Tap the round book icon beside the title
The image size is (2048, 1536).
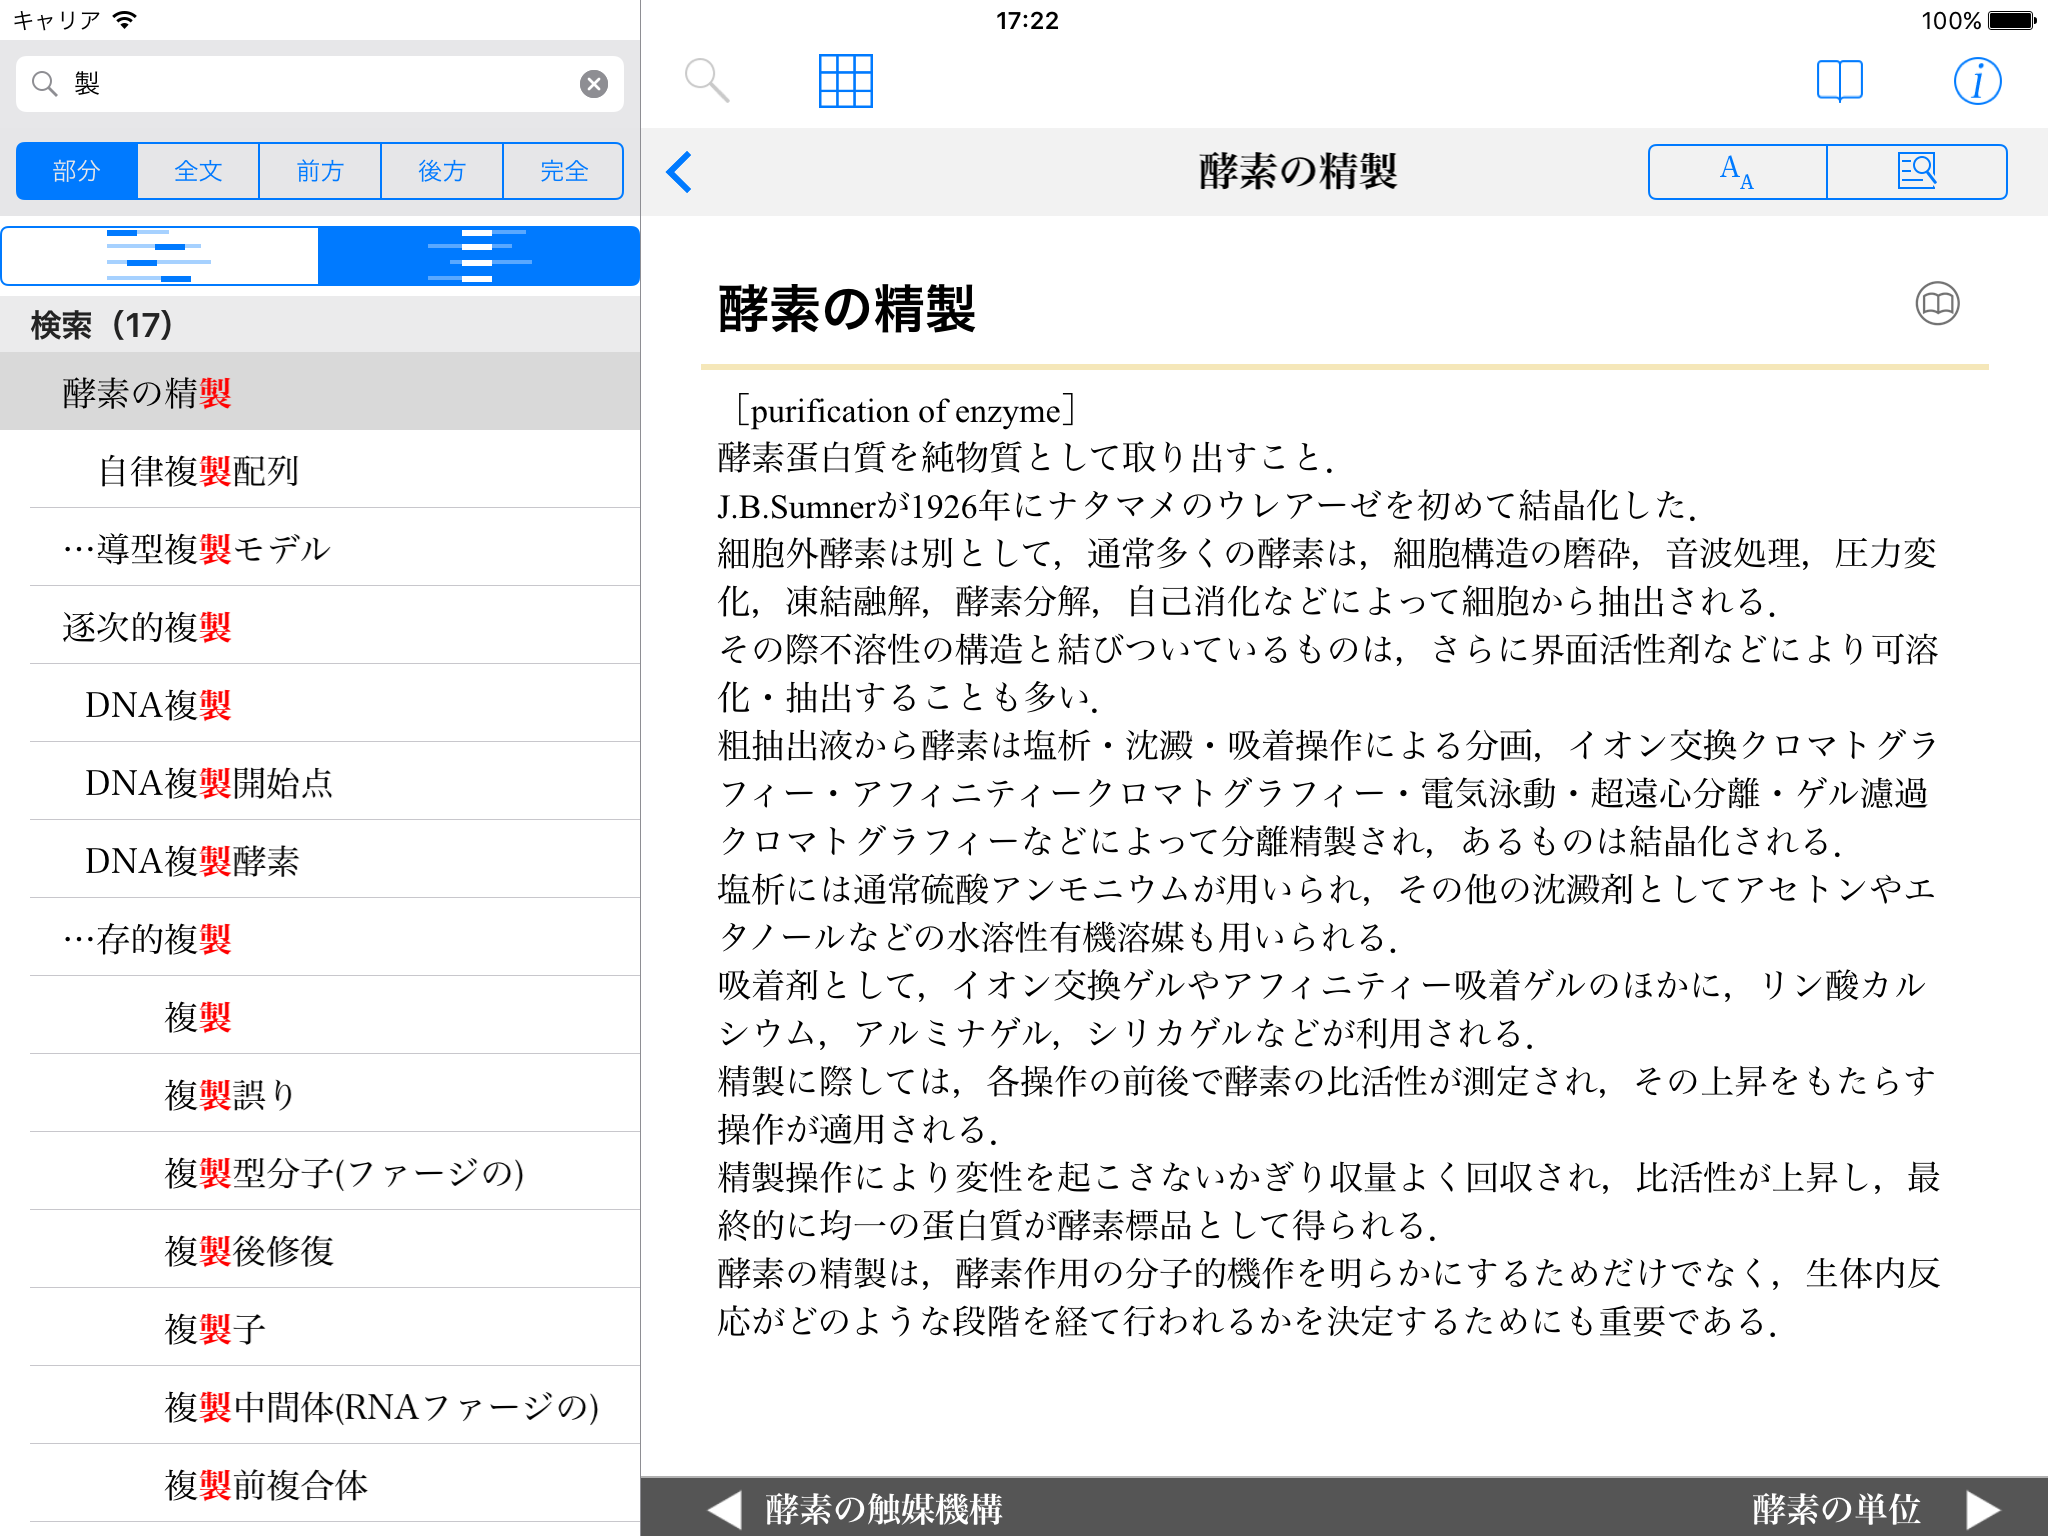tap(1937, 304)
